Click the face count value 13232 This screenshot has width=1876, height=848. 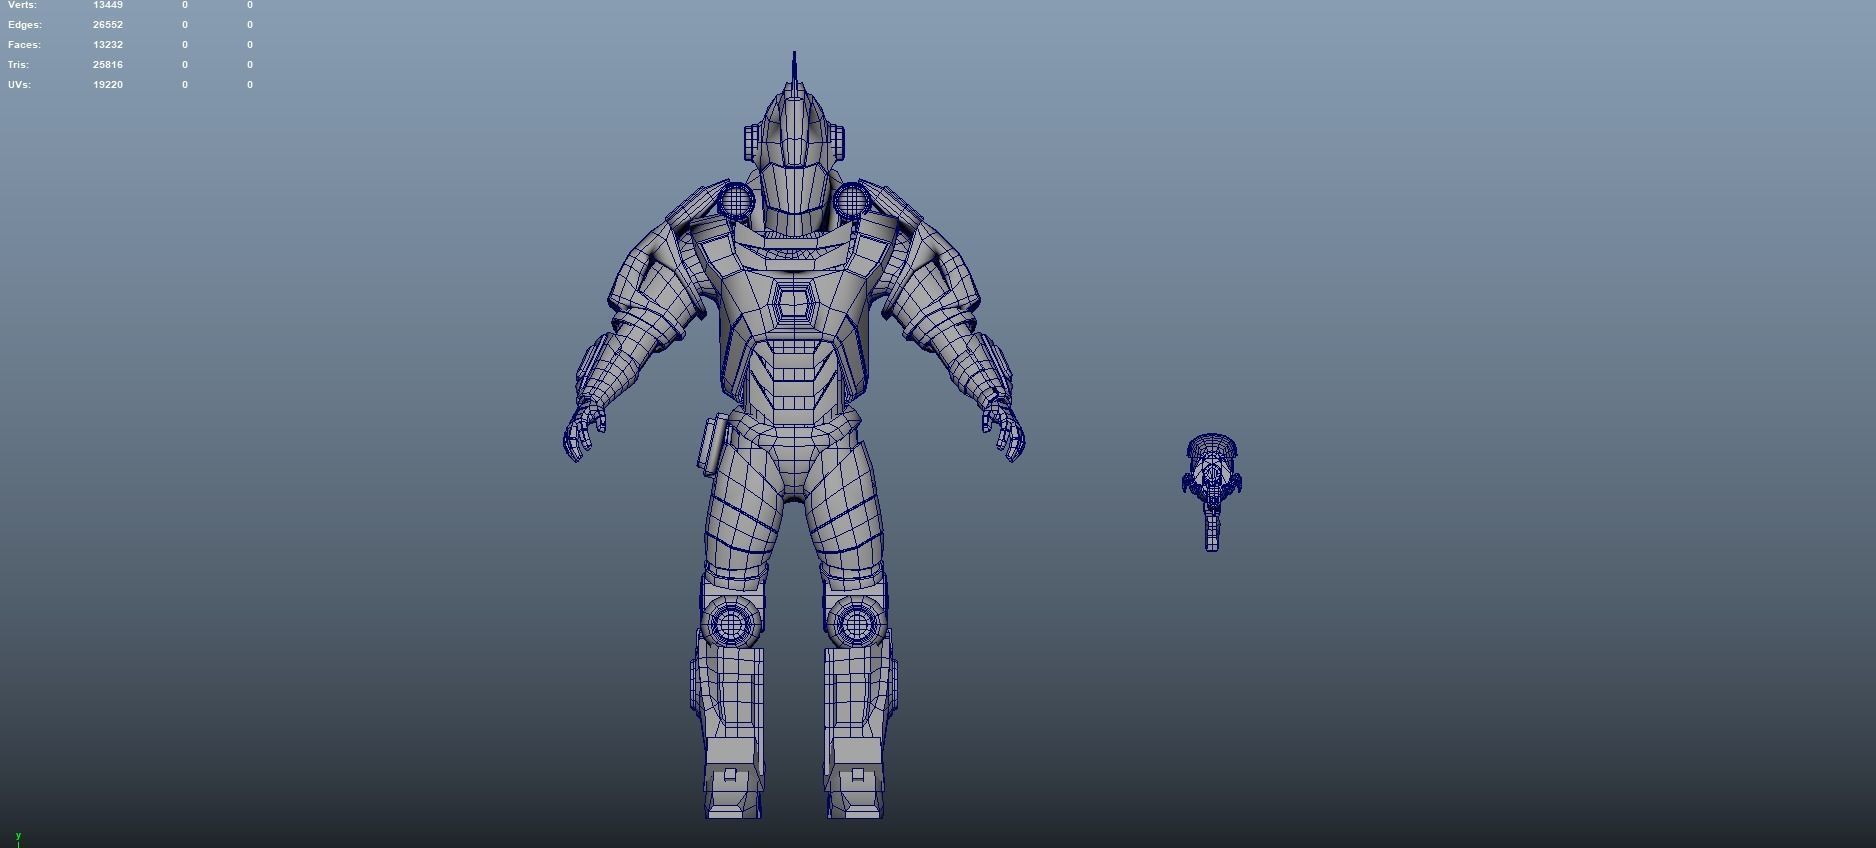point(108,45)
